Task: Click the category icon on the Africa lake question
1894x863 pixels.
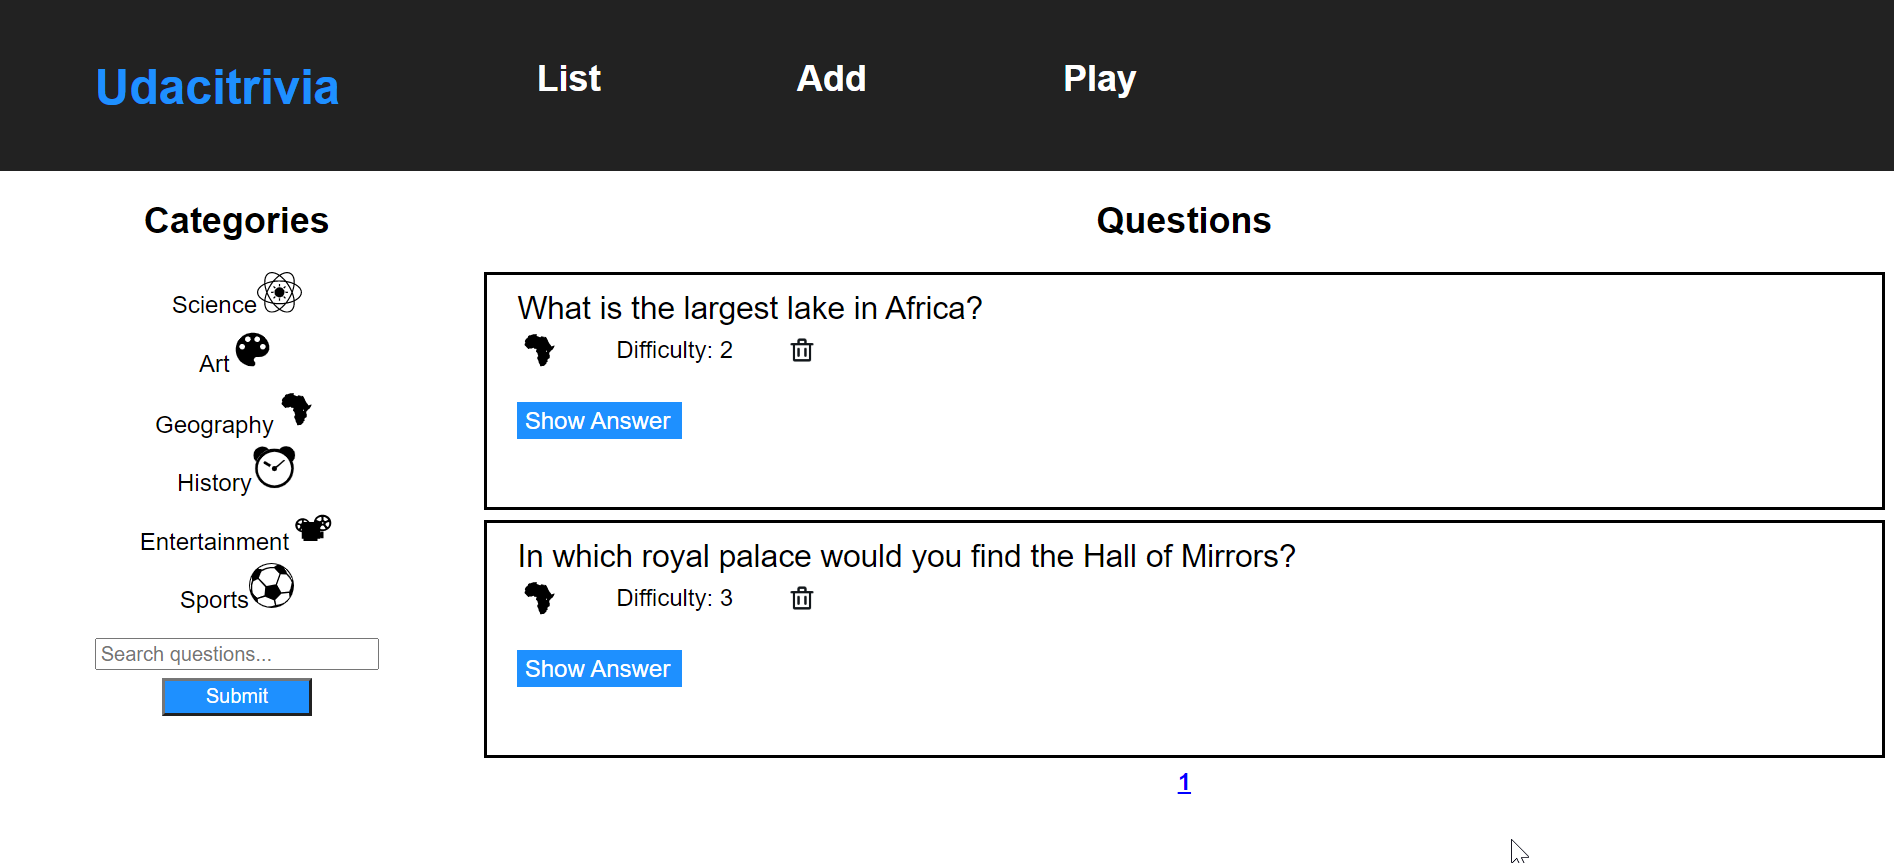Action: (x=539, y=350)
